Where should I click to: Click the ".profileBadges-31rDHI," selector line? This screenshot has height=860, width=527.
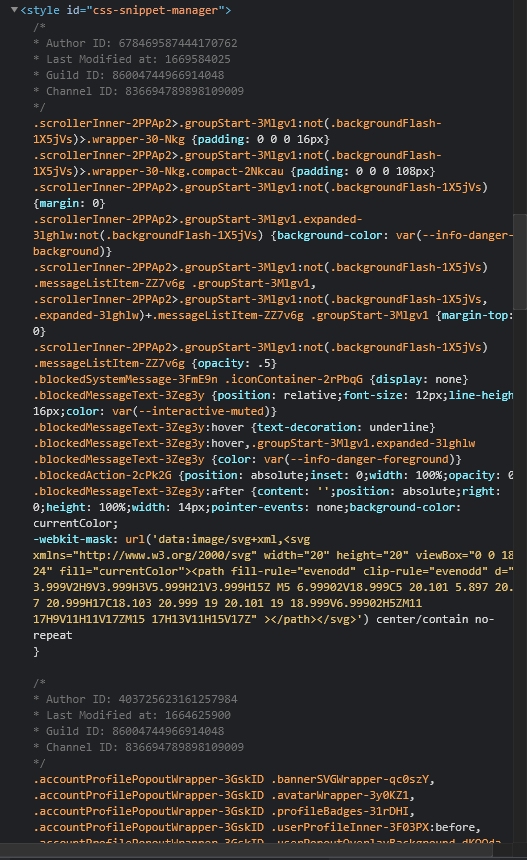click(x=224, y=811)
